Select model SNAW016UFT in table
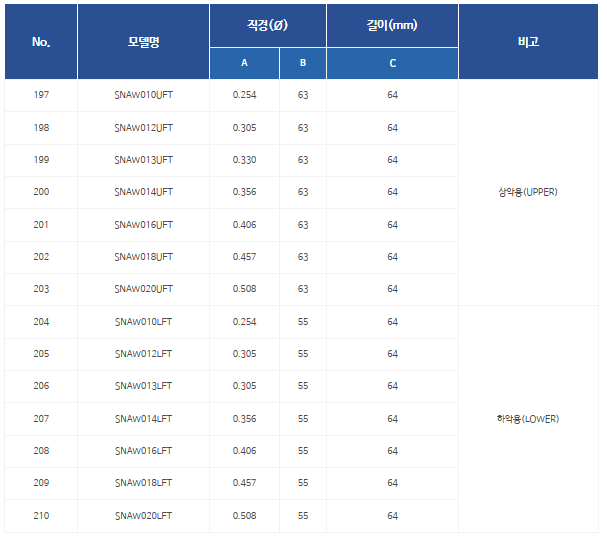Viewport: 607px width, 540px height. (143, 225)
